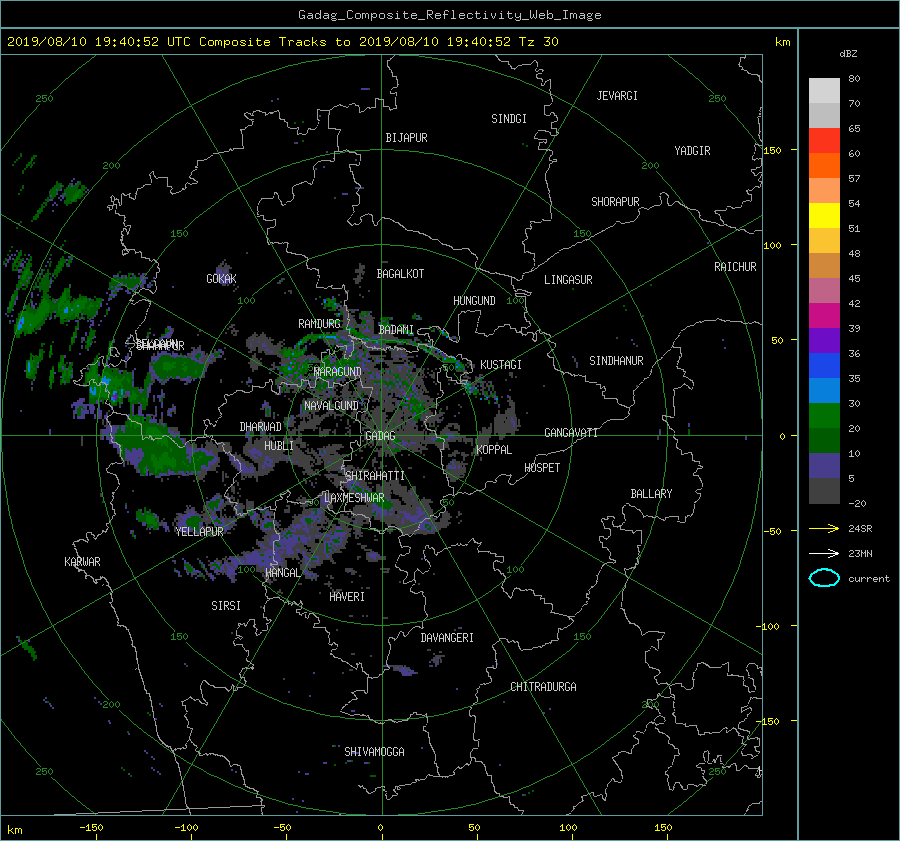Click the Gadag_Composite_Reflectivity_Web_Image title
900x841 pixels.
point(449,15)
